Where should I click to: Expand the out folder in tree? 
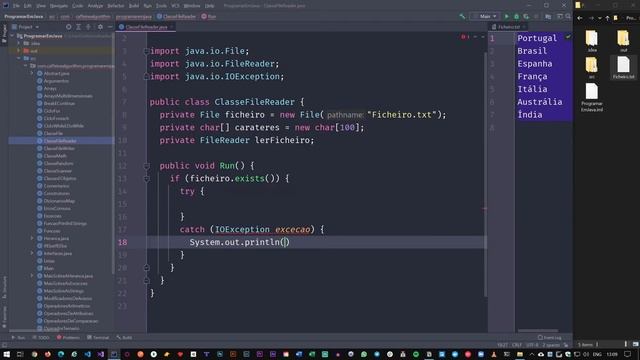(x=19, y=51)
